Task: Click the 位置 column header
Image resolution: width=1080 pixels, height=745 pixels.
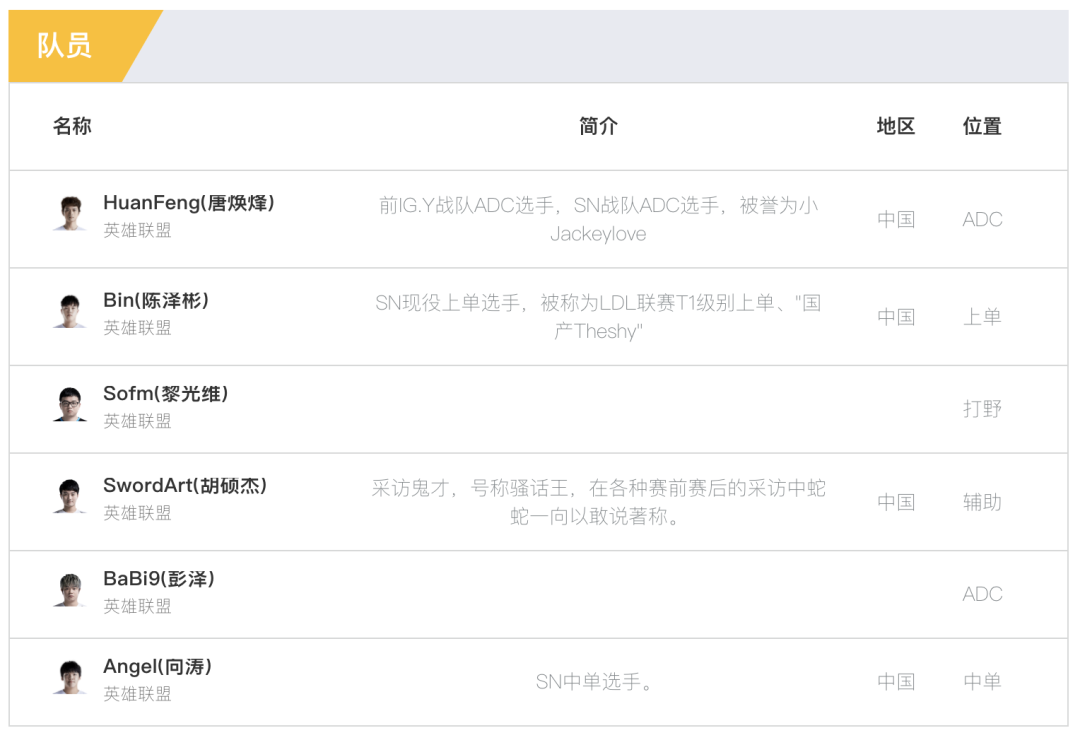Action: (982, 126)
